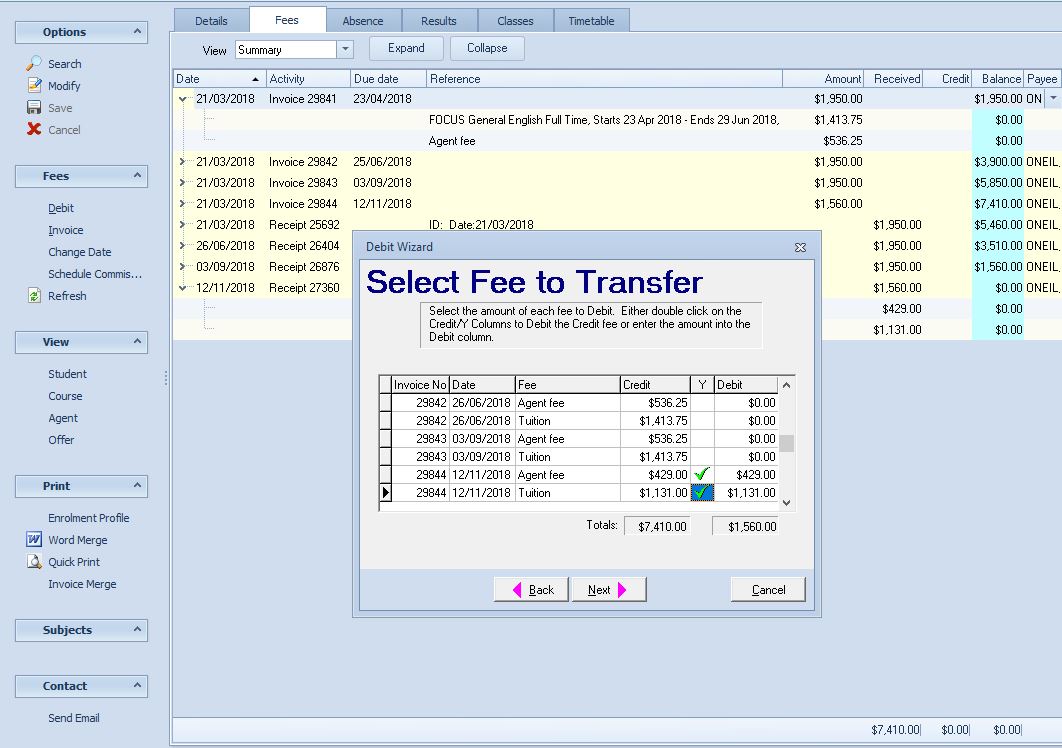Click the Expand button above the fee list
The image size is (1062, 748).
tap(405, 48)
